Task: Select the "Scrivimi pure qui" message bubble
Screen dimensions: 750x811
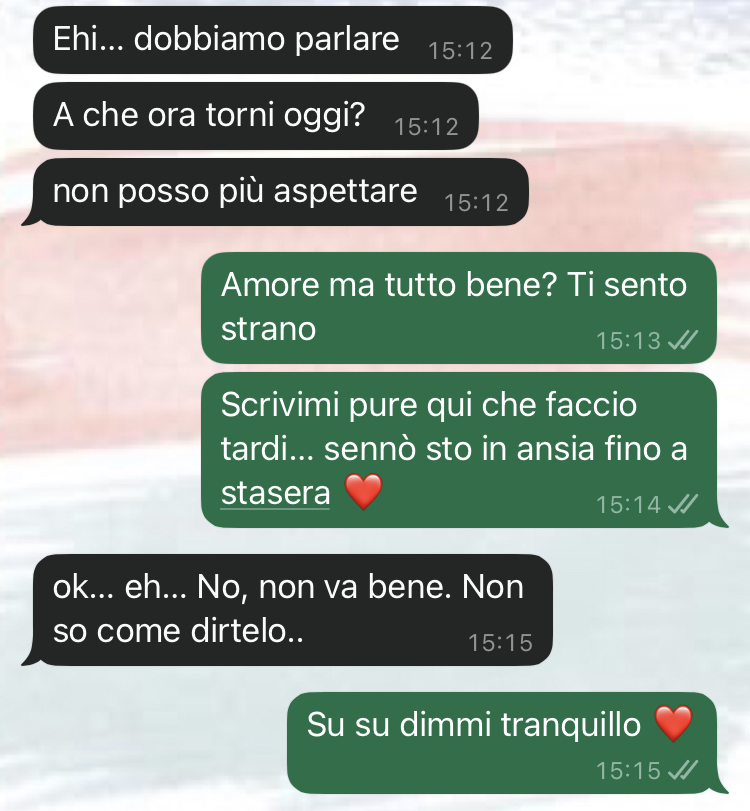Action: click(464, 450)
